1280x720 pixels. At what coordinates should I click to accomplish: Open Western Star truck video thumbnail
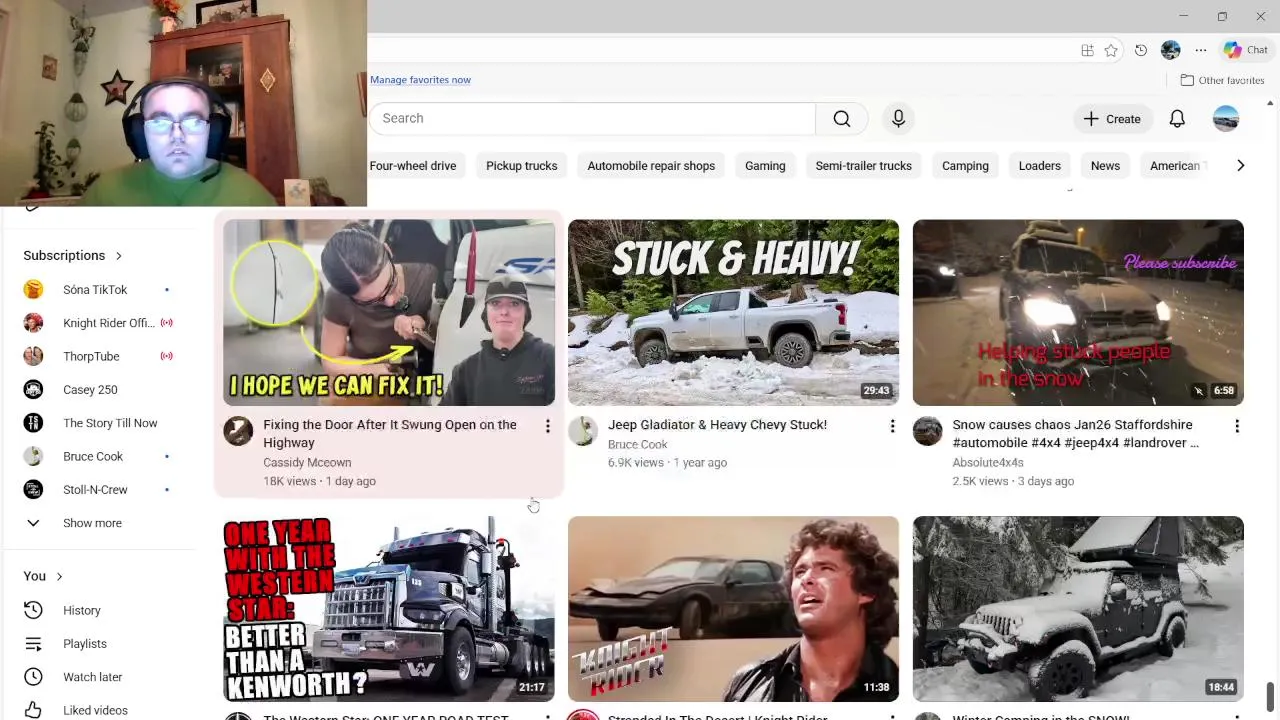389,609
